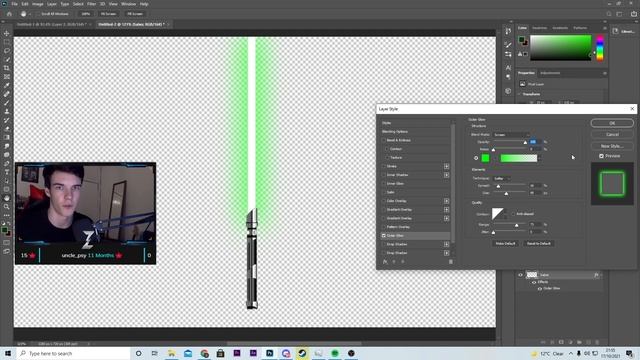Screen dimensions: 640x360
Task: Open the Hand tool preset dropdown arrow
Action: coord(30,14)
